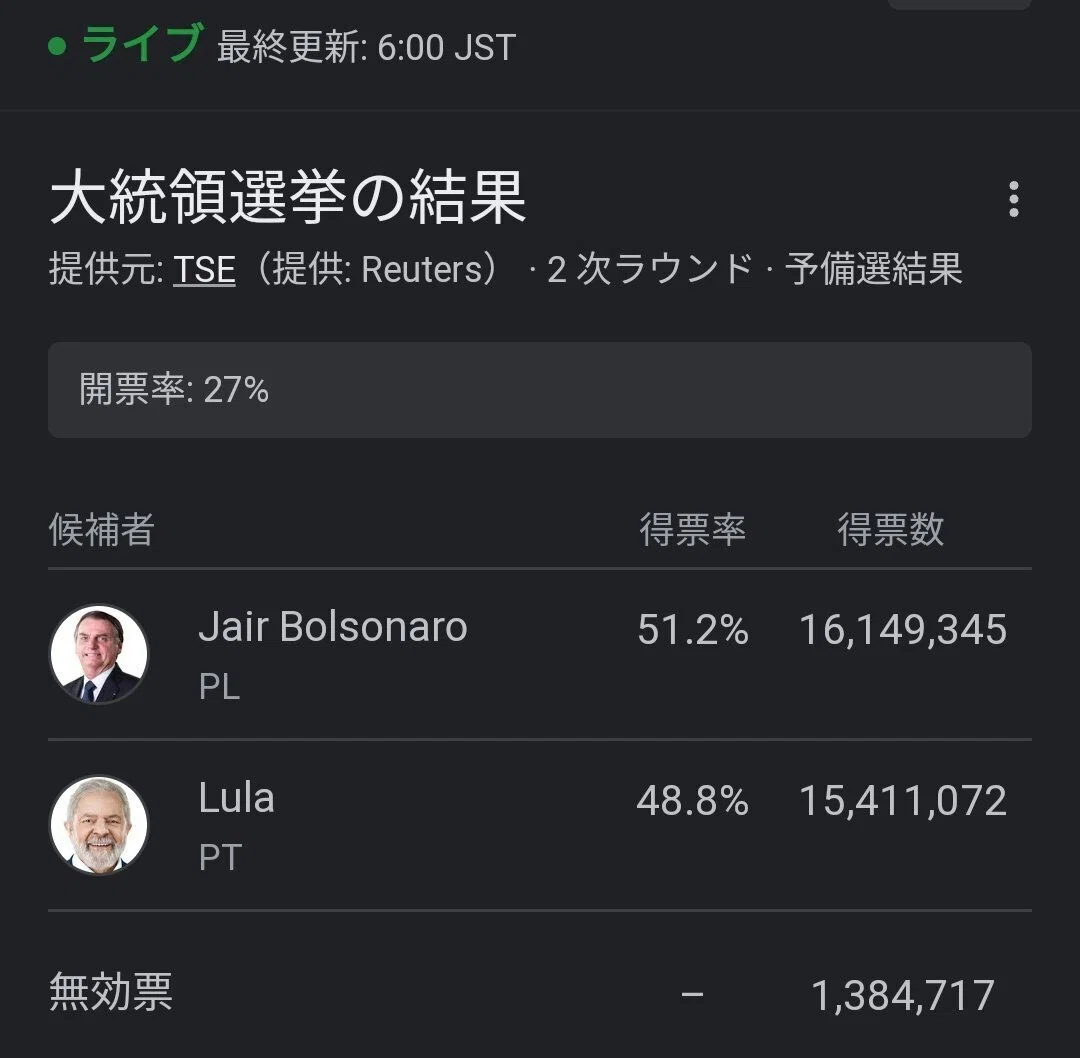Click Bolsonaro's 51.2% vote share
1080x1058 pixels.
692,630
